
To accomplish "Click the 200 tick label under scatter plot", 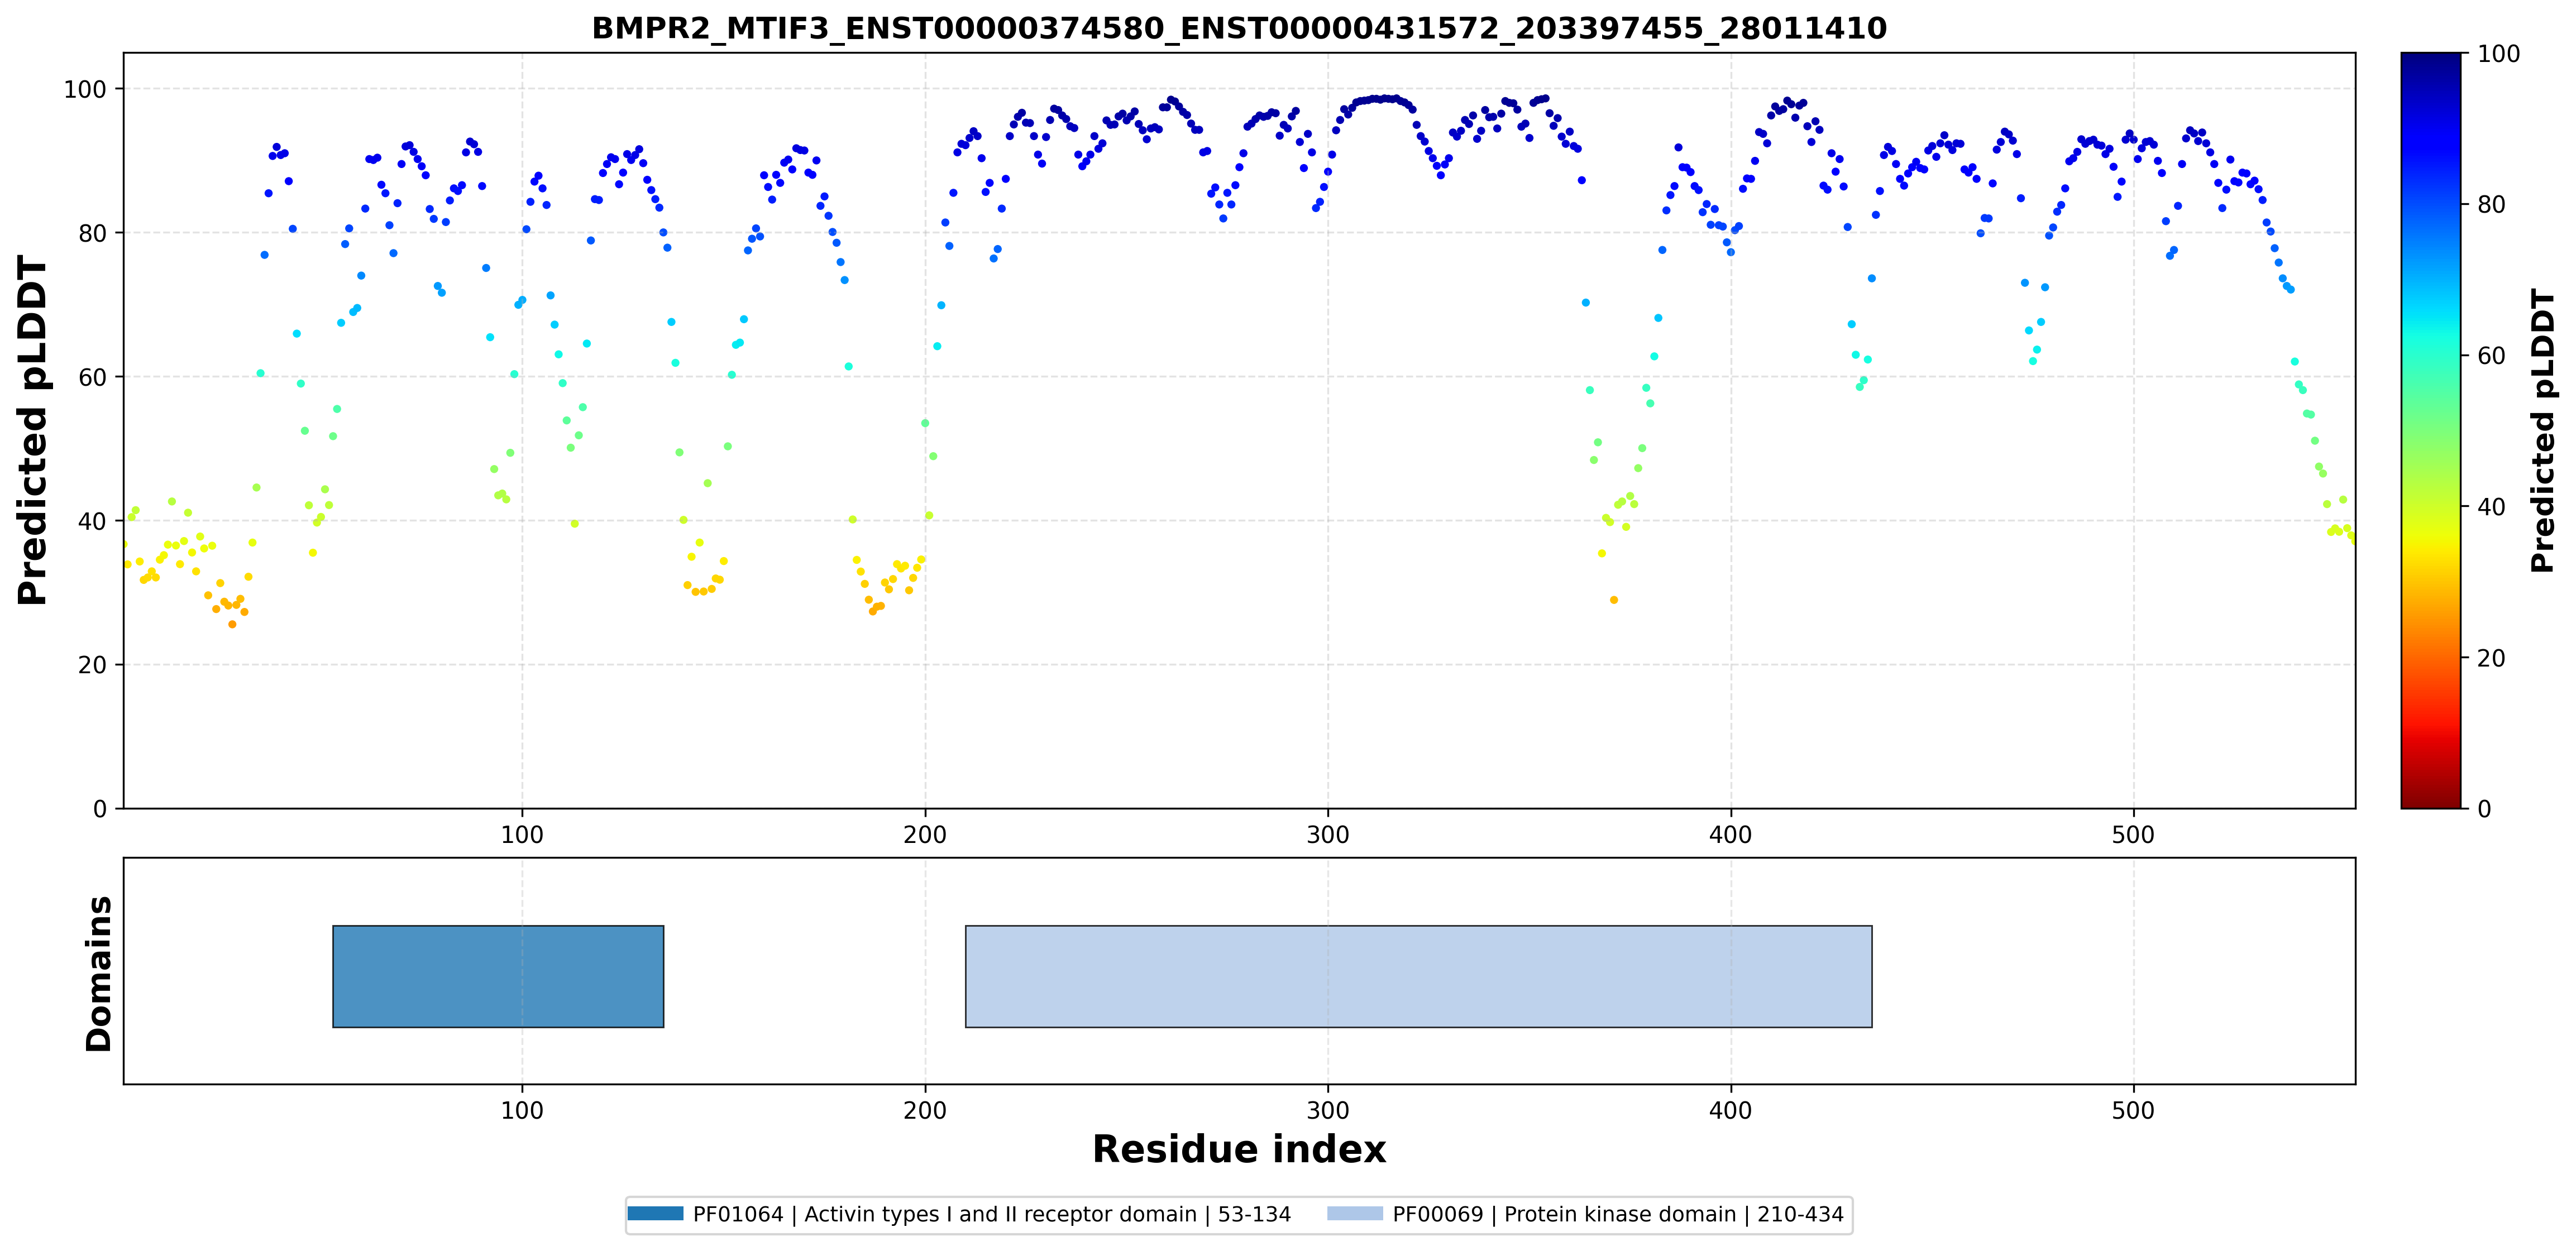I will click(x=925, y=834).
